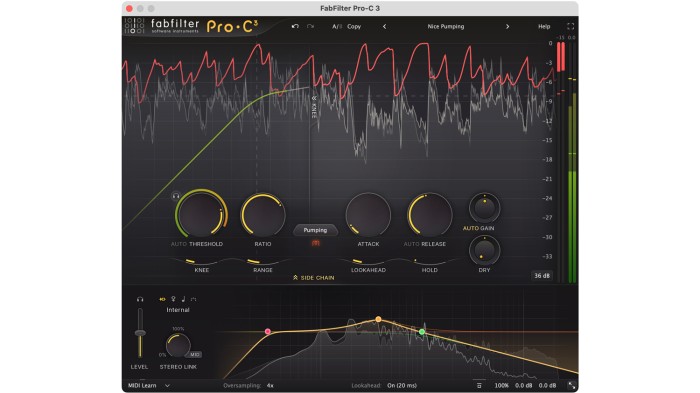Open the 36 dB display range menu
The width and height of the screenshot is (700, 393).
tap(542, 276)
